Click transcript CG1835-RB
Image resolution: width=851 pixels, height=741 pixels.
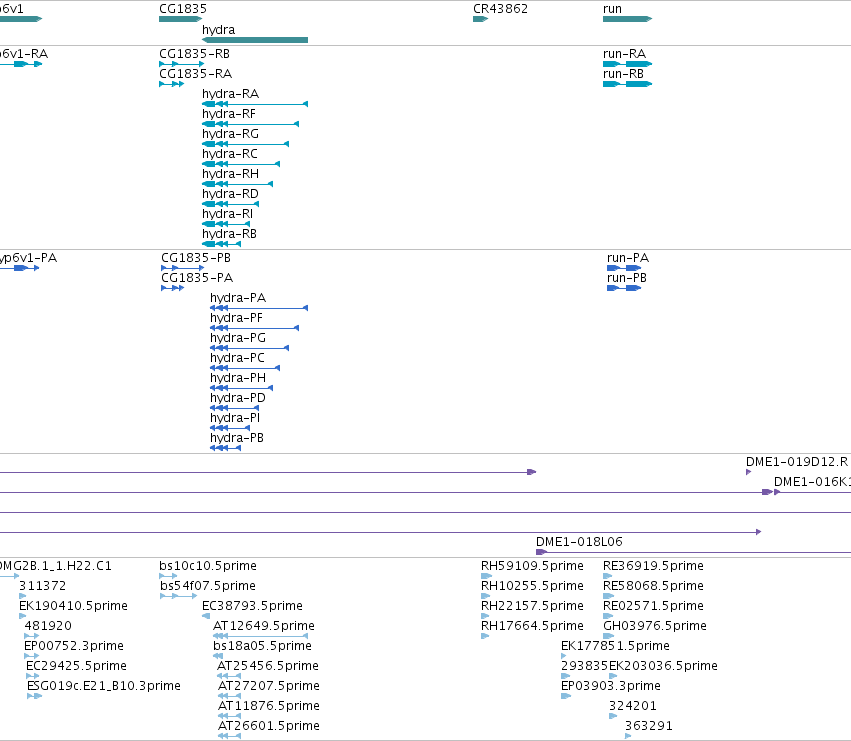(194, 54)
